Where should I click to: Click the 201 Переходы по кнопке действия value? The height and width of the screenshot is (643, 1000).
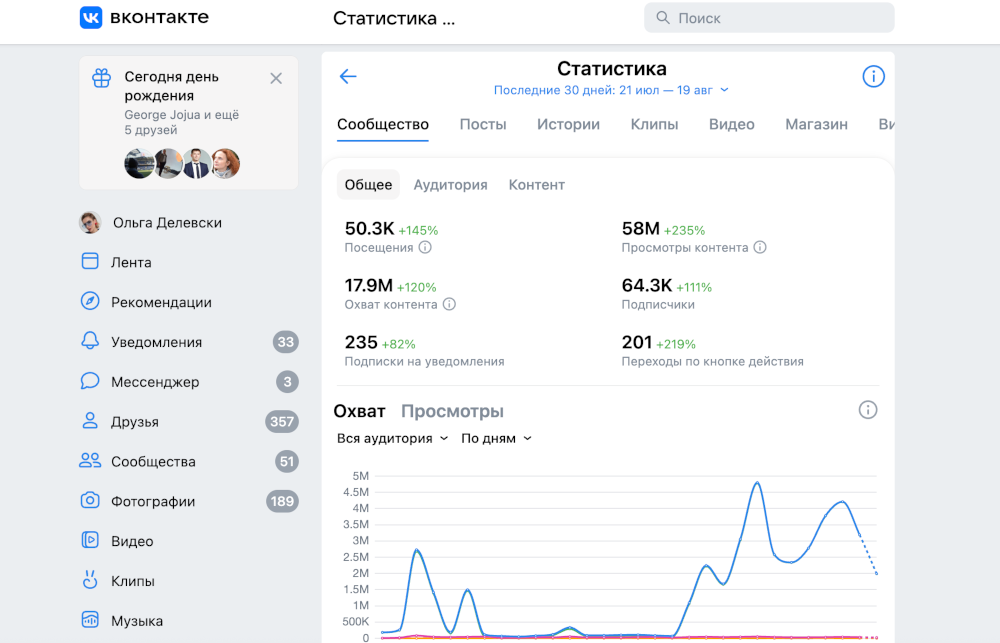636,342
